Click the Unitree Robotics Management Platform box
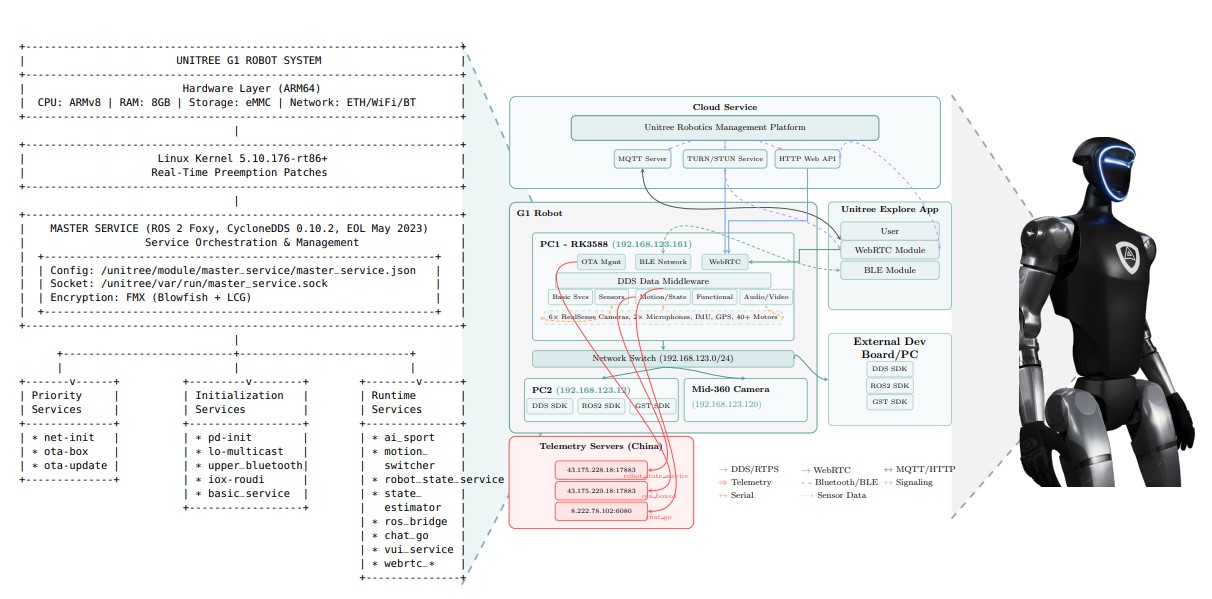This screenshot has width=1212, height=599. tap(725, 128)
